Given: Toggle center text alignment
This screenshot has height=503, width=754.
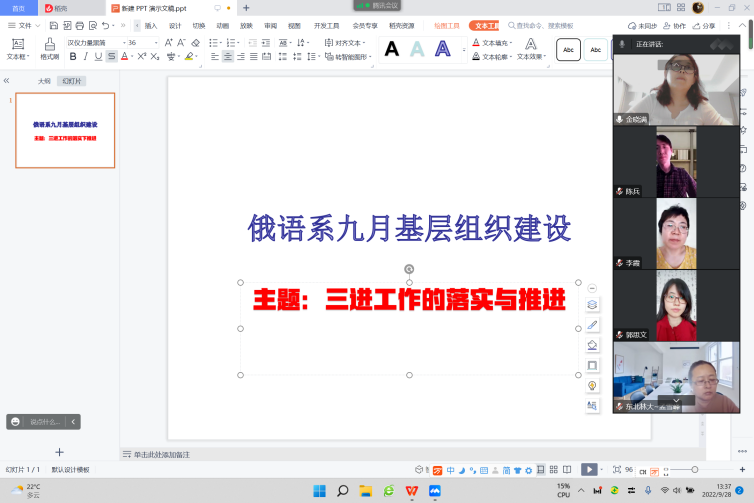Looking at the screenshot, I should click(x=227, y=57).
